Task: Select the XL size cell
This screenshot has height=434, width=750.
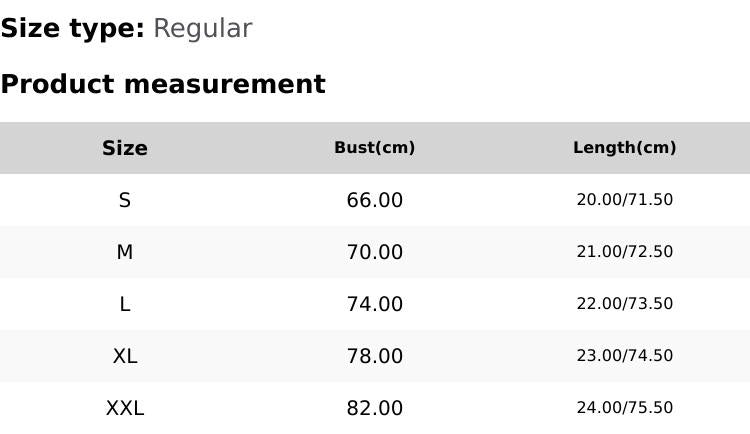Action: tap(125, 356)
